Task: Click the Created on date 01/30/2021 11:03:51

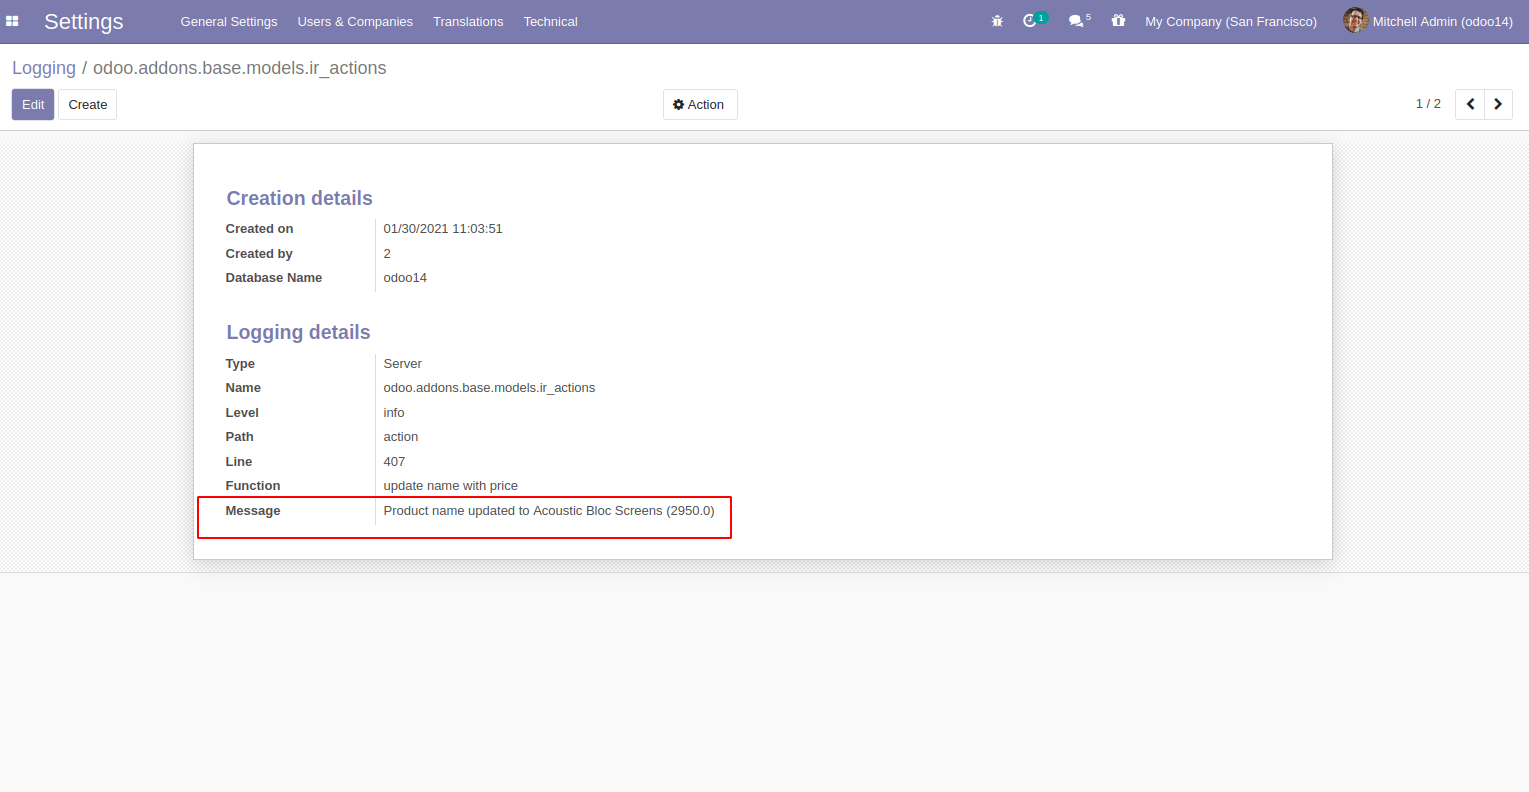Action: pos(443,229)
